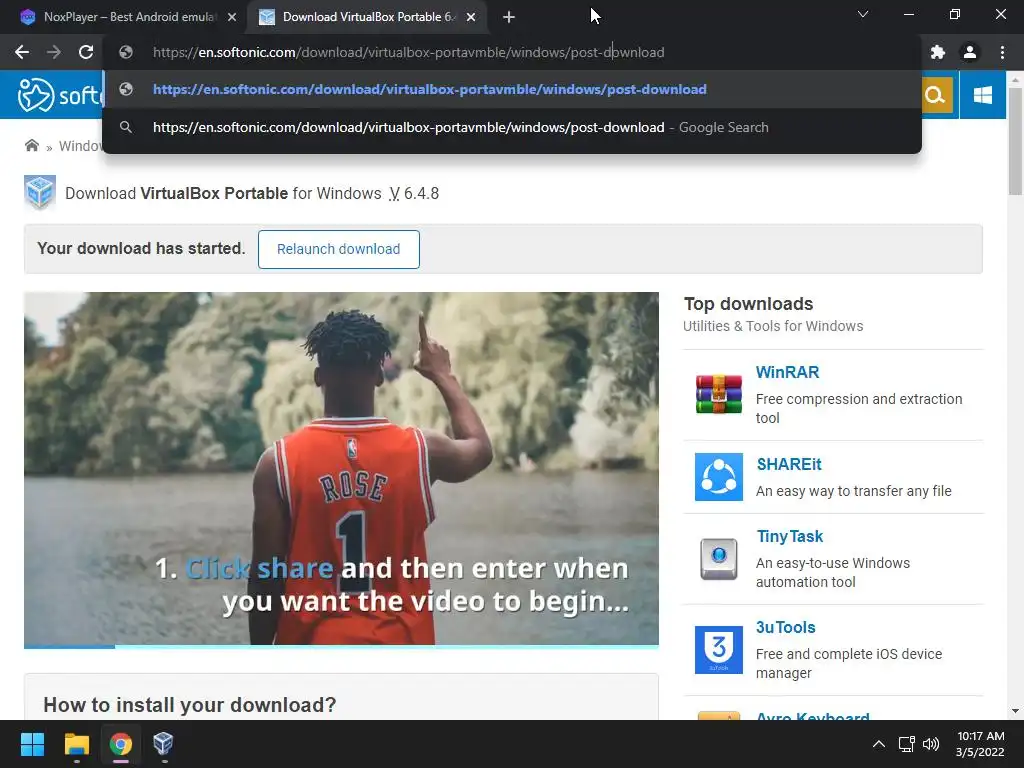
Task: Close the Download VirtualBox Portable tab
Action: (x=471, y=17)
